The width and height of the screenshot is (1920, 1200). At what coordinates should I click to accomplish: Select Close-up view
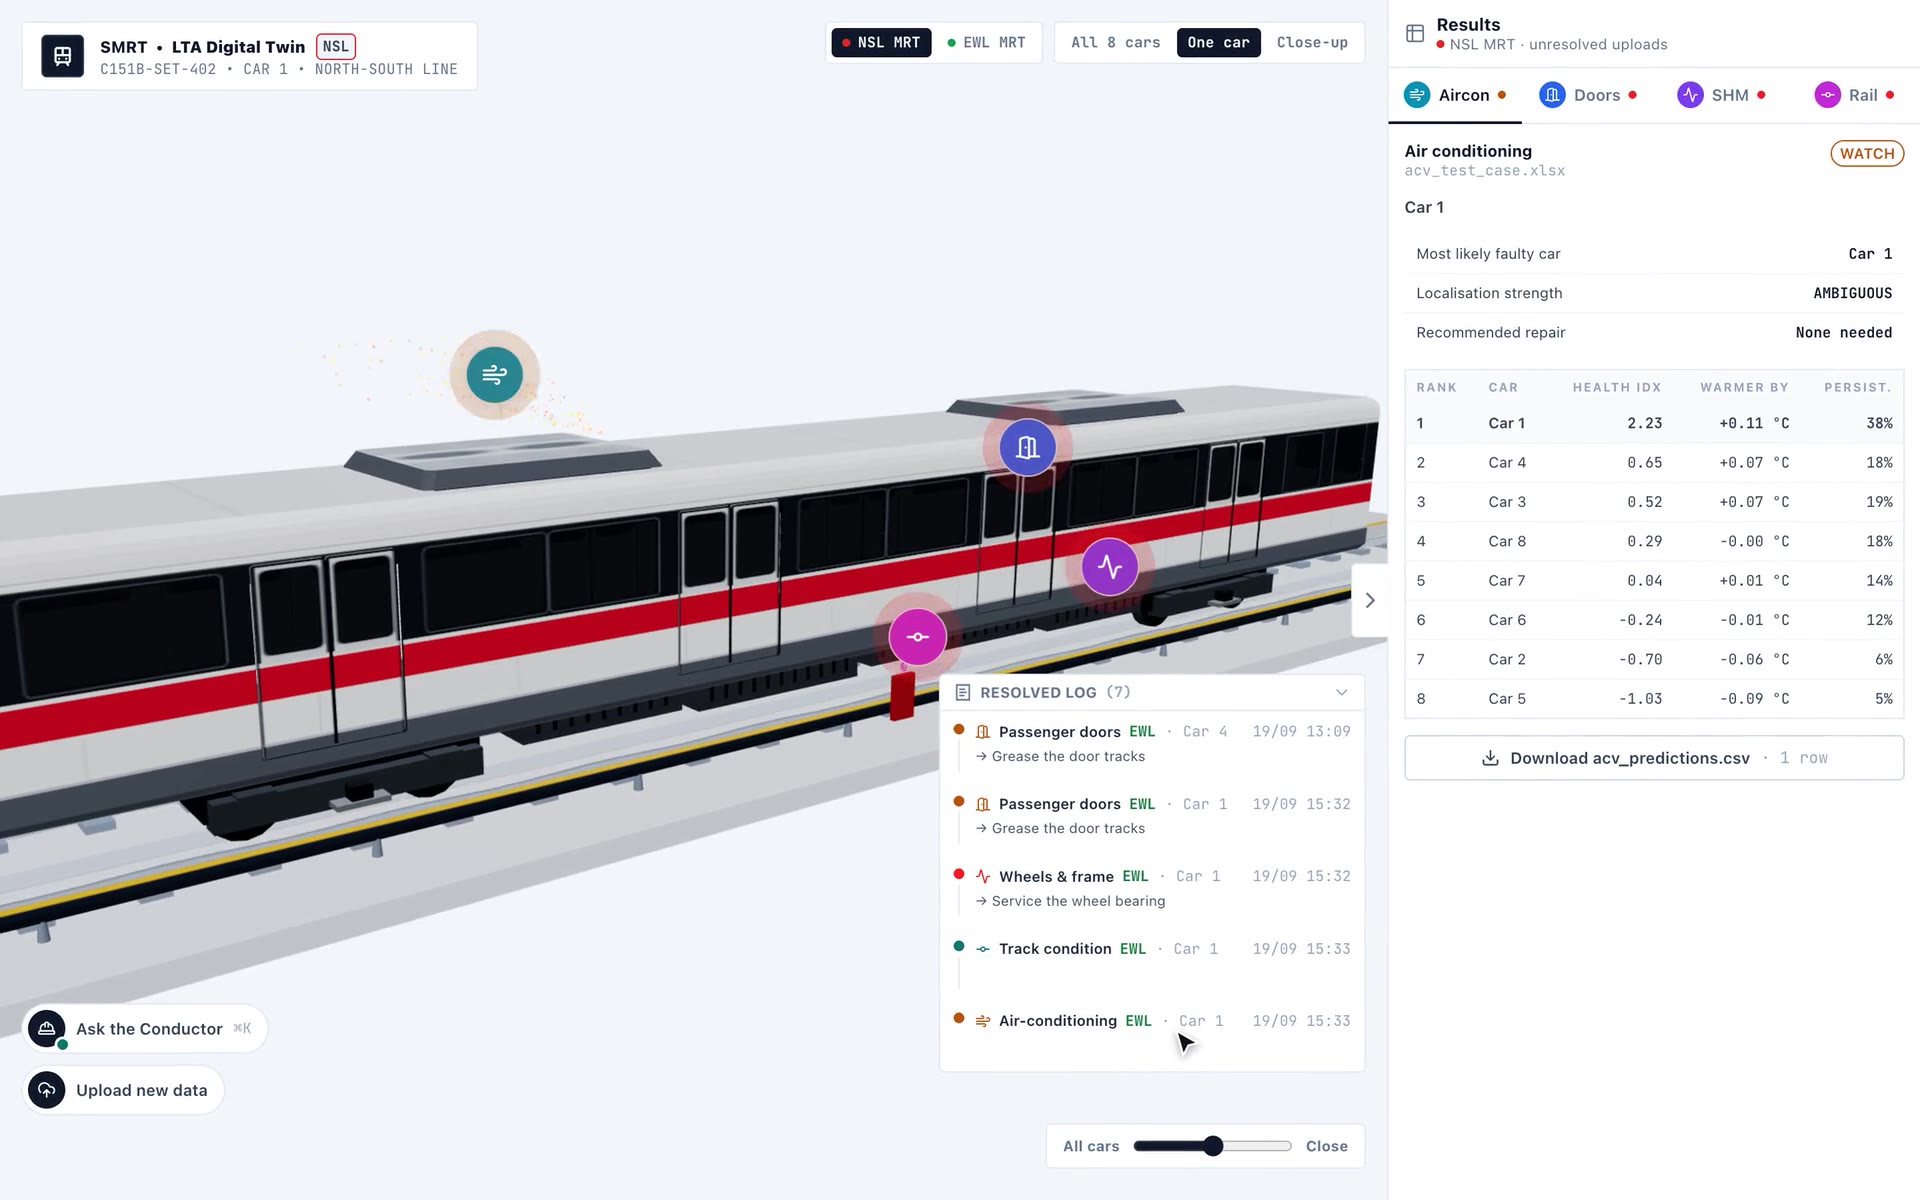click(x=1312, y=43)
